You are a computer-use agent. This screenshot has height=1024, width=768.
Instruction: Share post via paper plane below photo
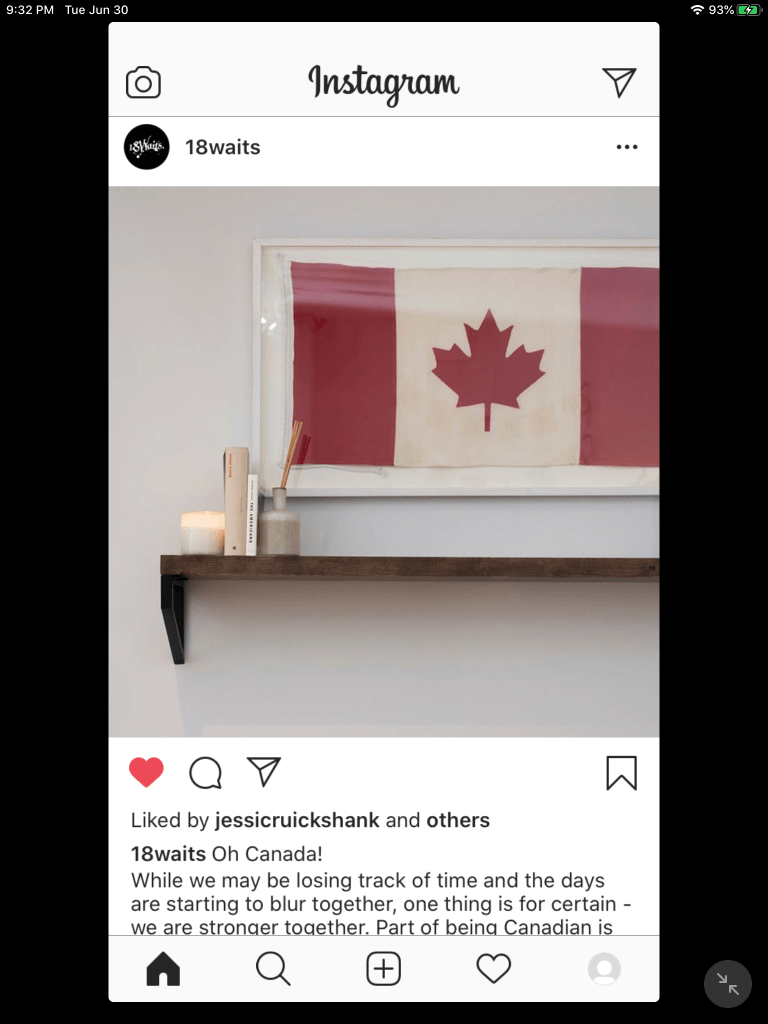pyautogui.click(x=263, y=771)
